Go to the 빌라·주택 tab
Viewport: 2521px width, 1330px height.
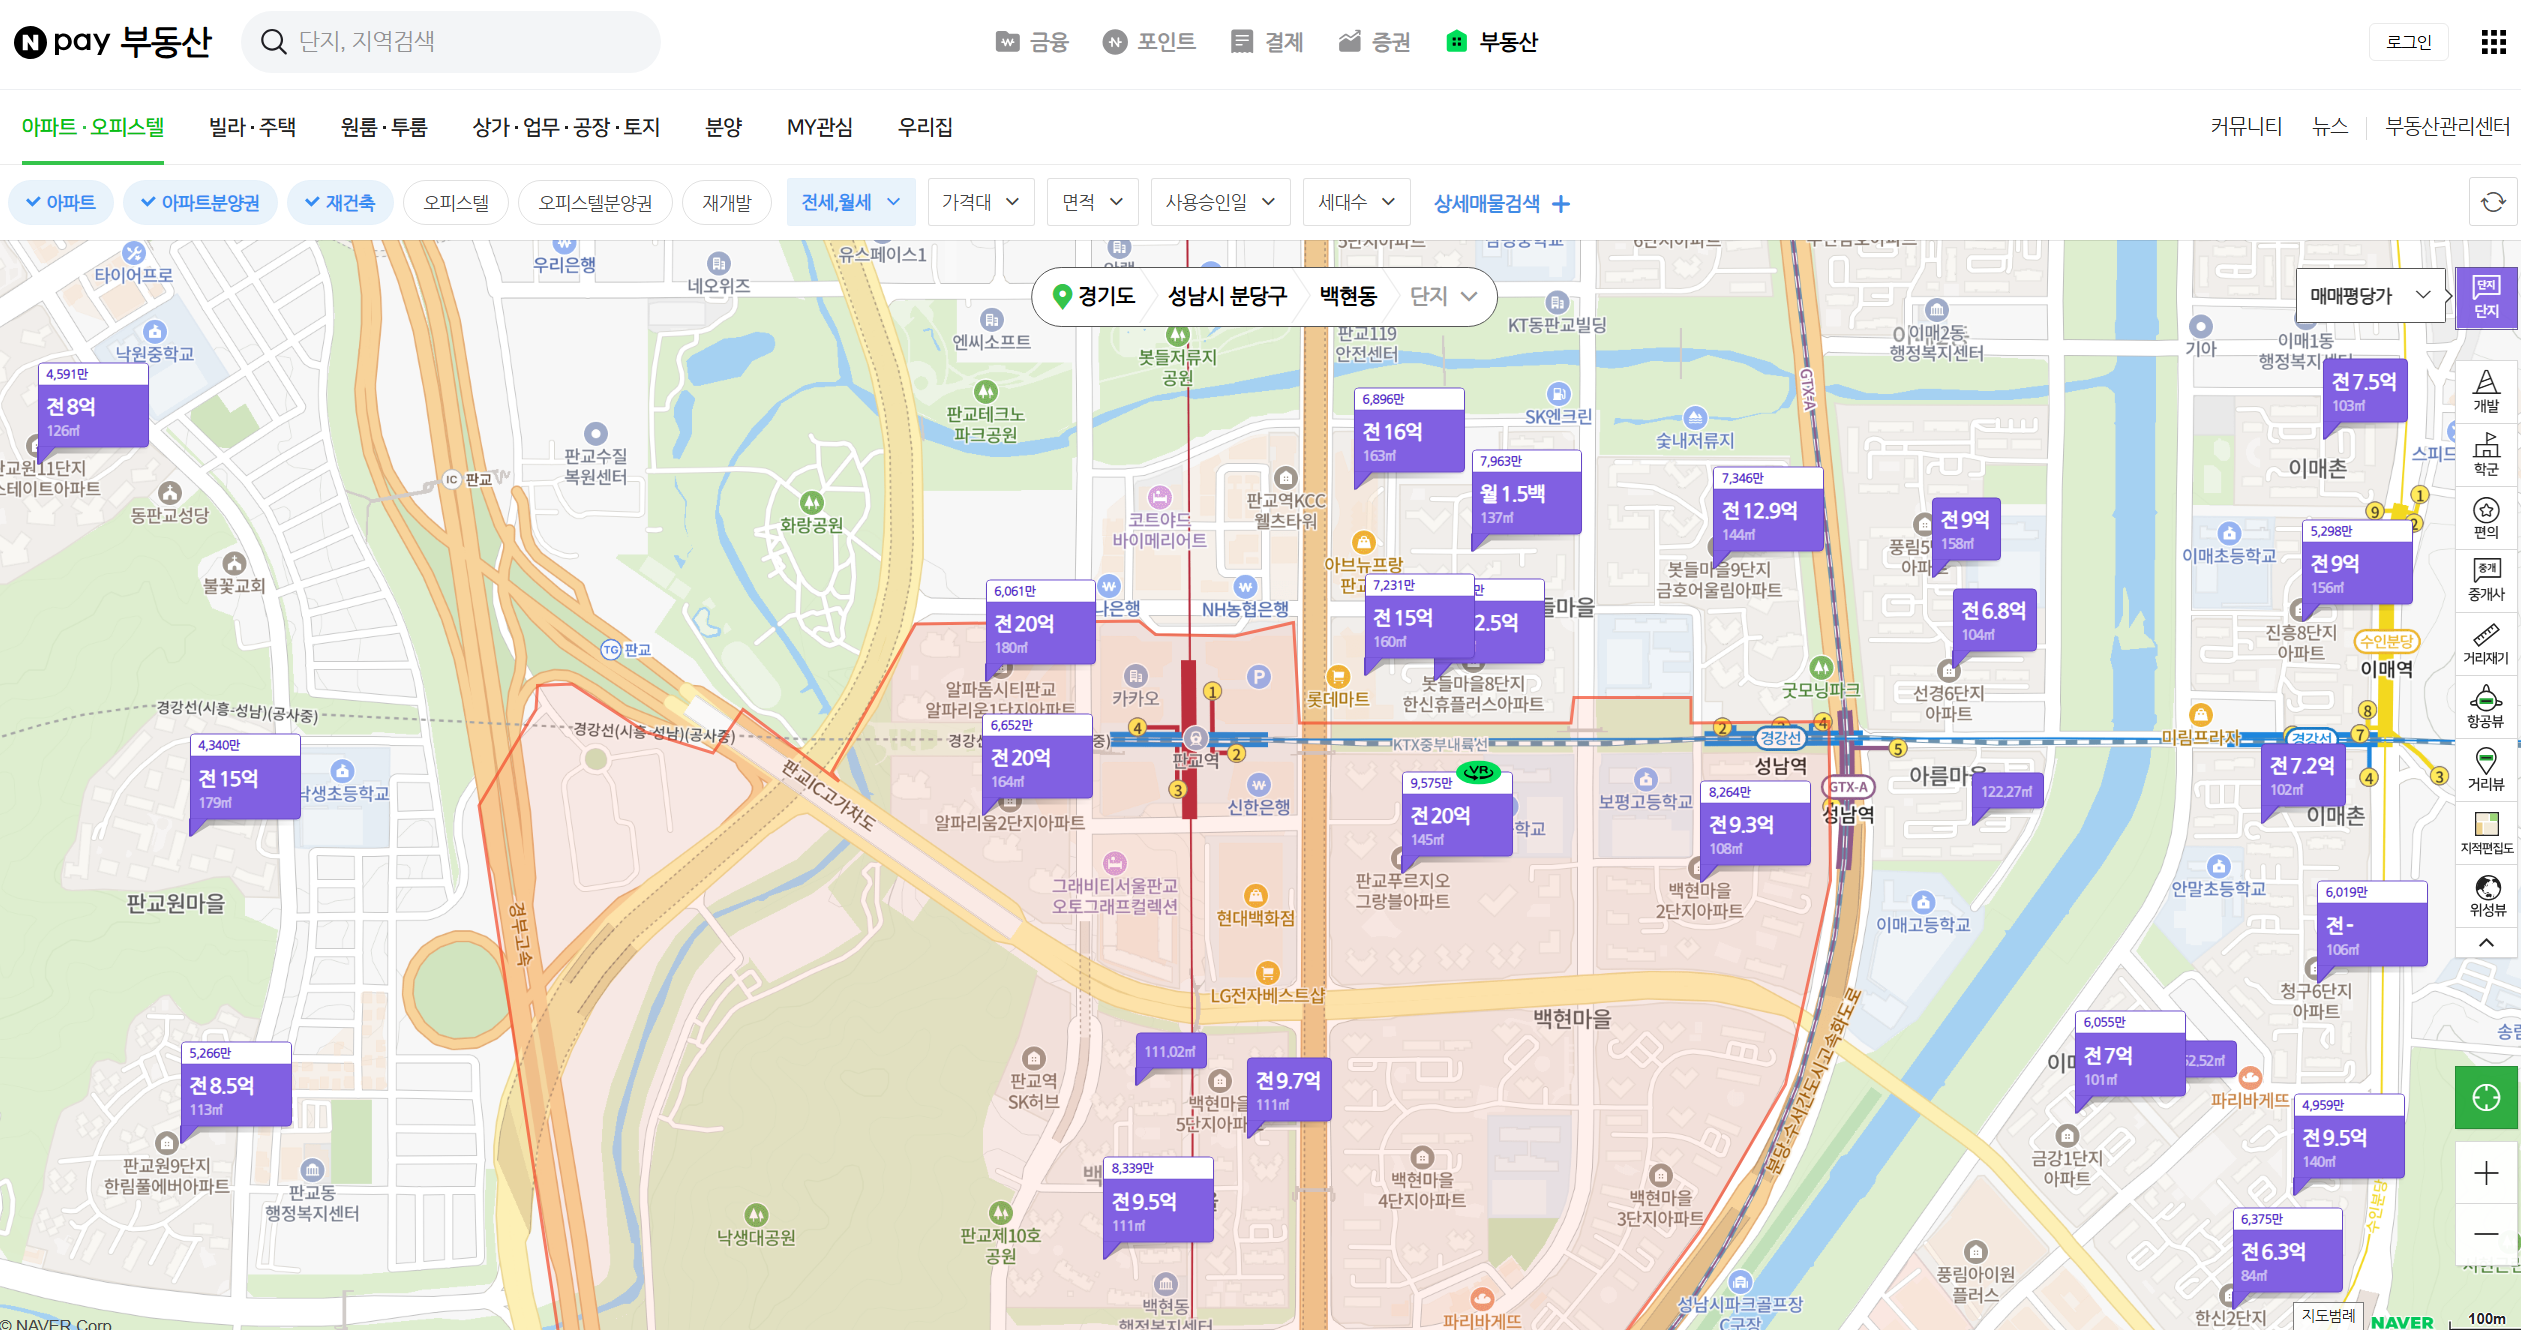pos(252,127)
